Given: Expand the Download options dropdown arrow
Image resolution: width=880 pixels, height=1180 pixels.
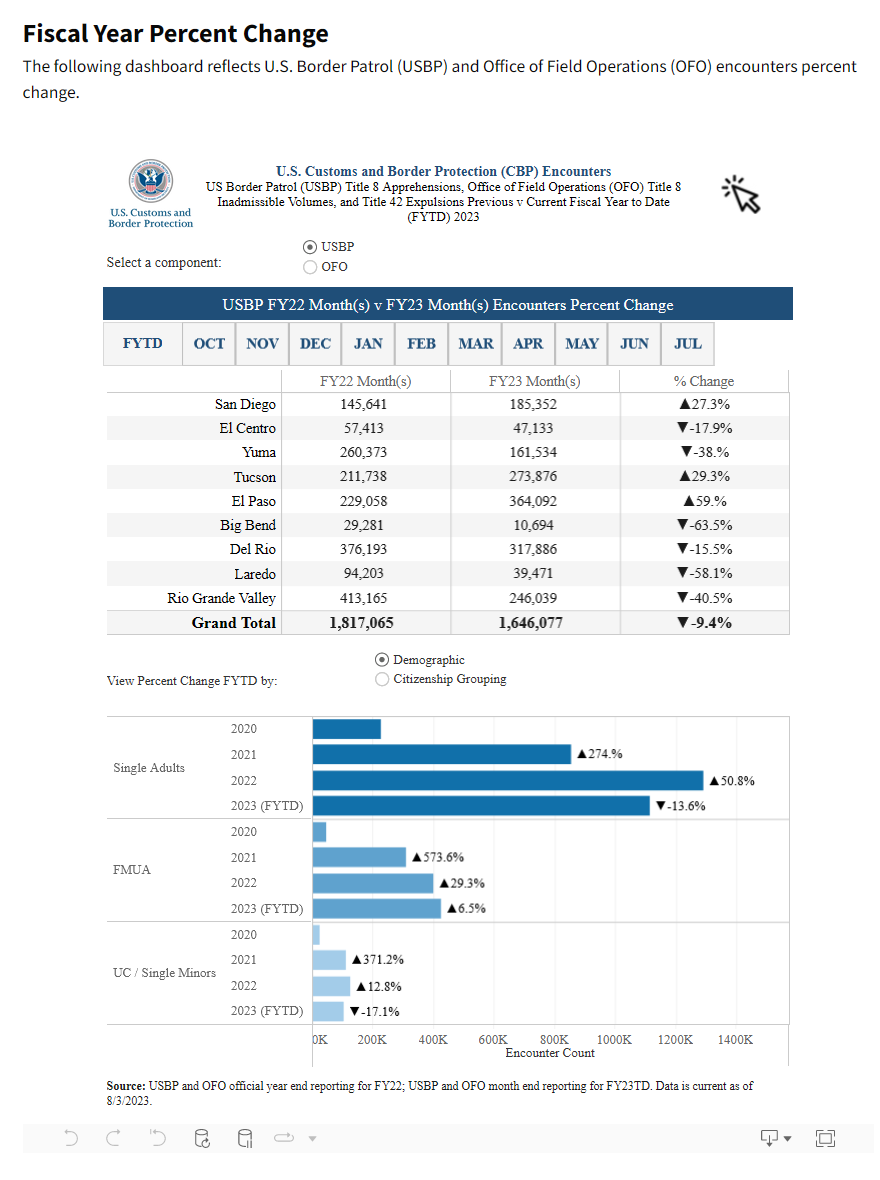Looking at the screenshot, I should (786, 1138).
